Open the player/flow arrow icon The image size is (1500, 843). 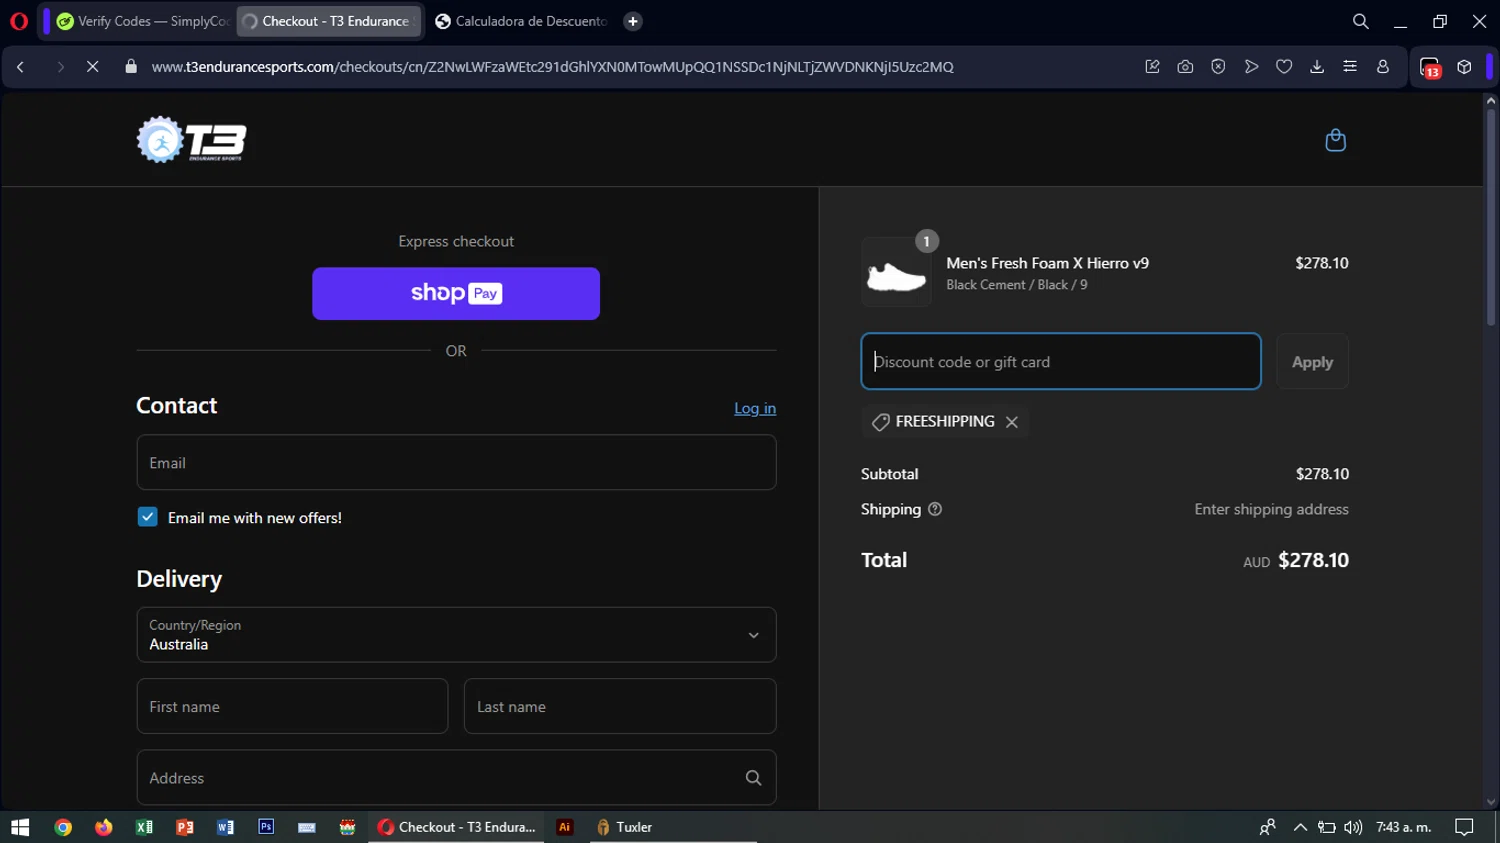pos(1251,67)
